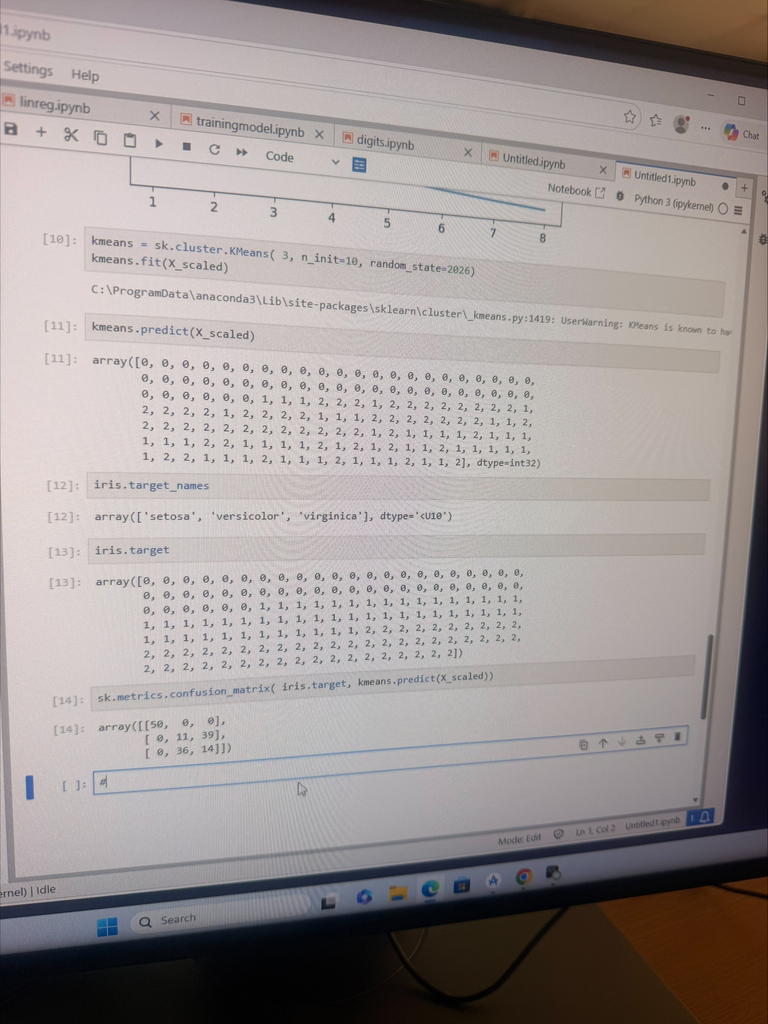Select cell 12 containing iris.target_names
Screen dimensions: 768x1024
point(398,487)
